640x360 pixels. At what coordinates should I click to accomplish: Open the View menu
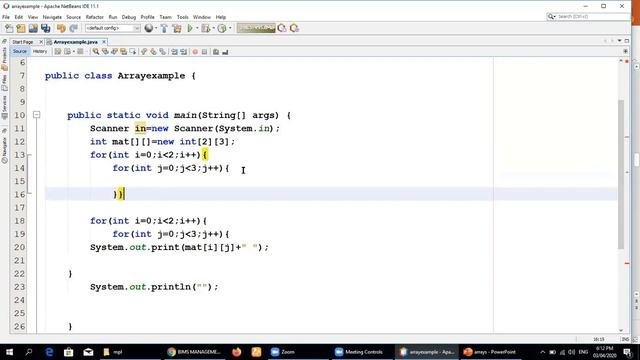pos(33,17)
